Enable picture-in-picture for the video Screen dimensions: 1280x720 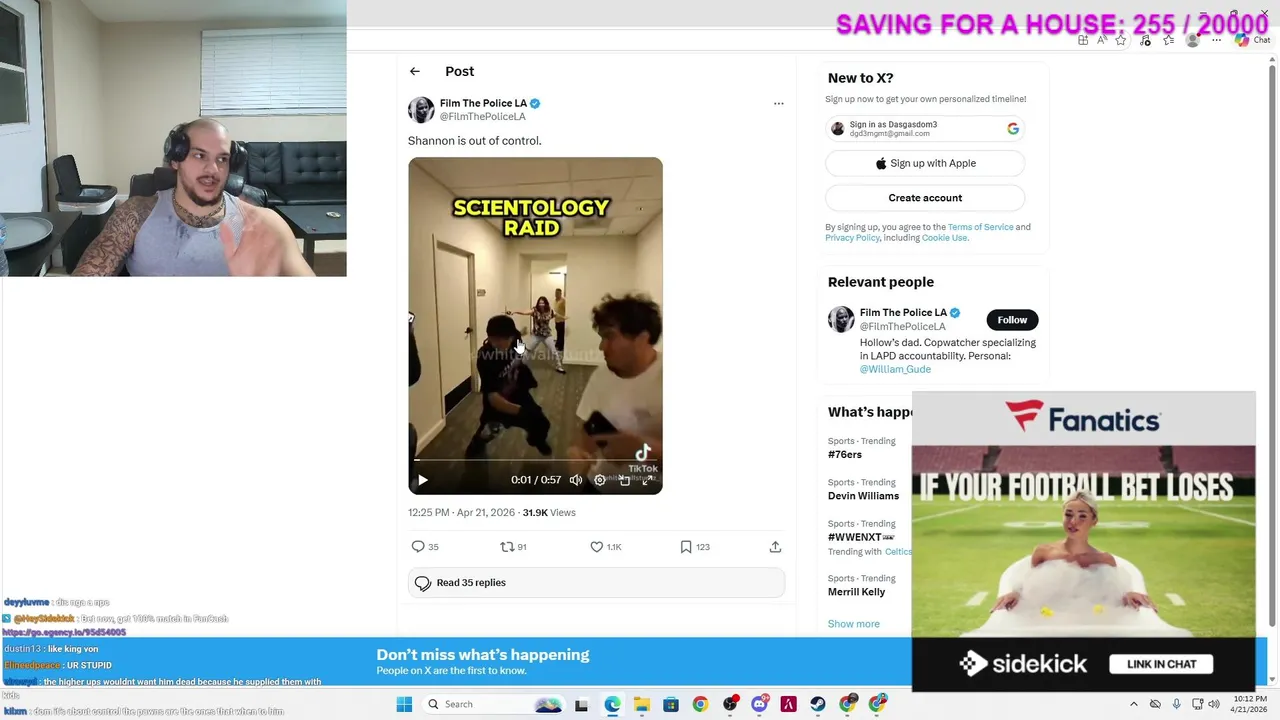pyautogui.click(x=624, y=480)
